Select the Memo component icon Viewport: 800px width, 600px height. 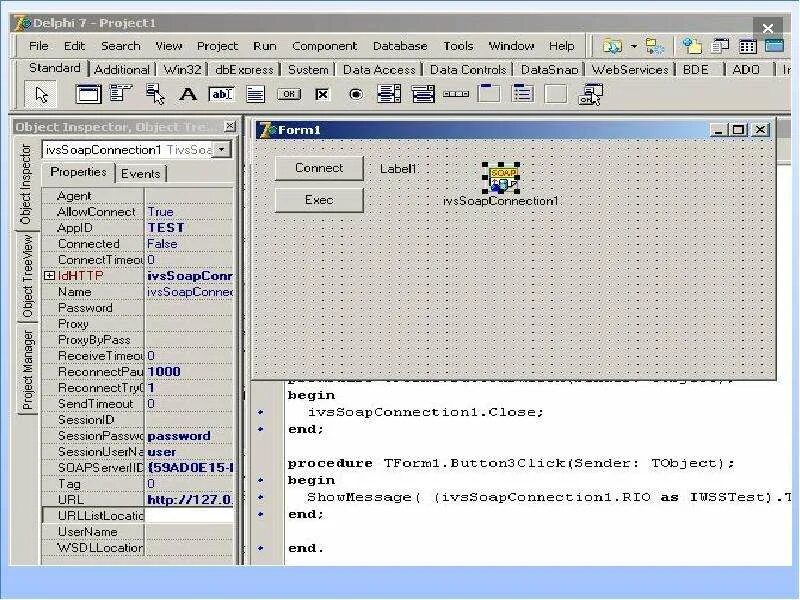click(255, 94)
